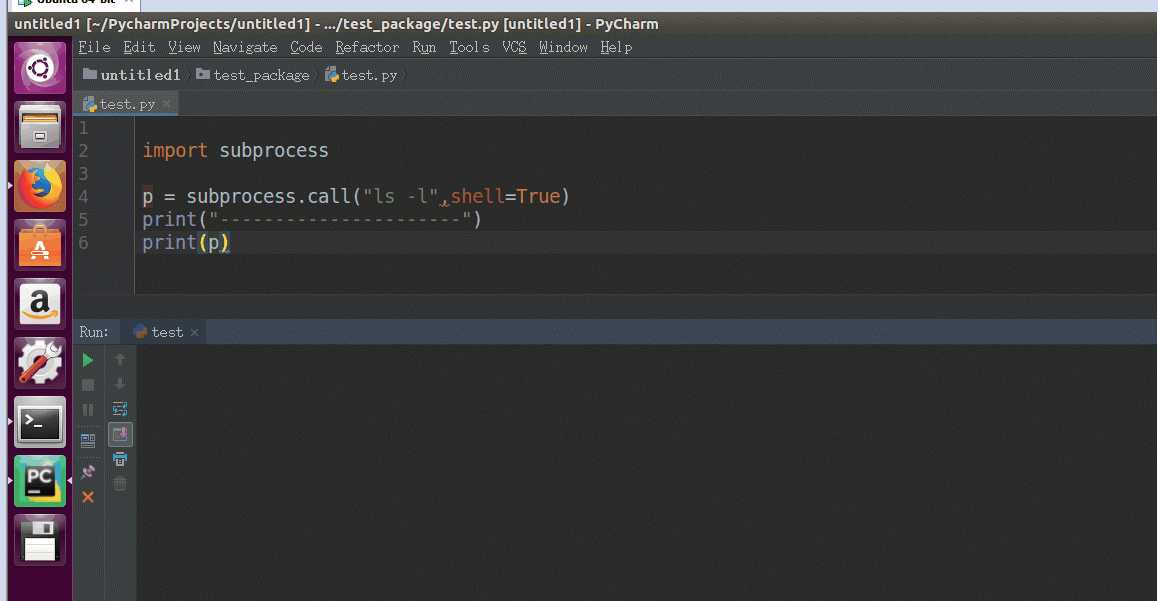Close the test run tab
Viewport: 1158px width, 601px height.
194,332
